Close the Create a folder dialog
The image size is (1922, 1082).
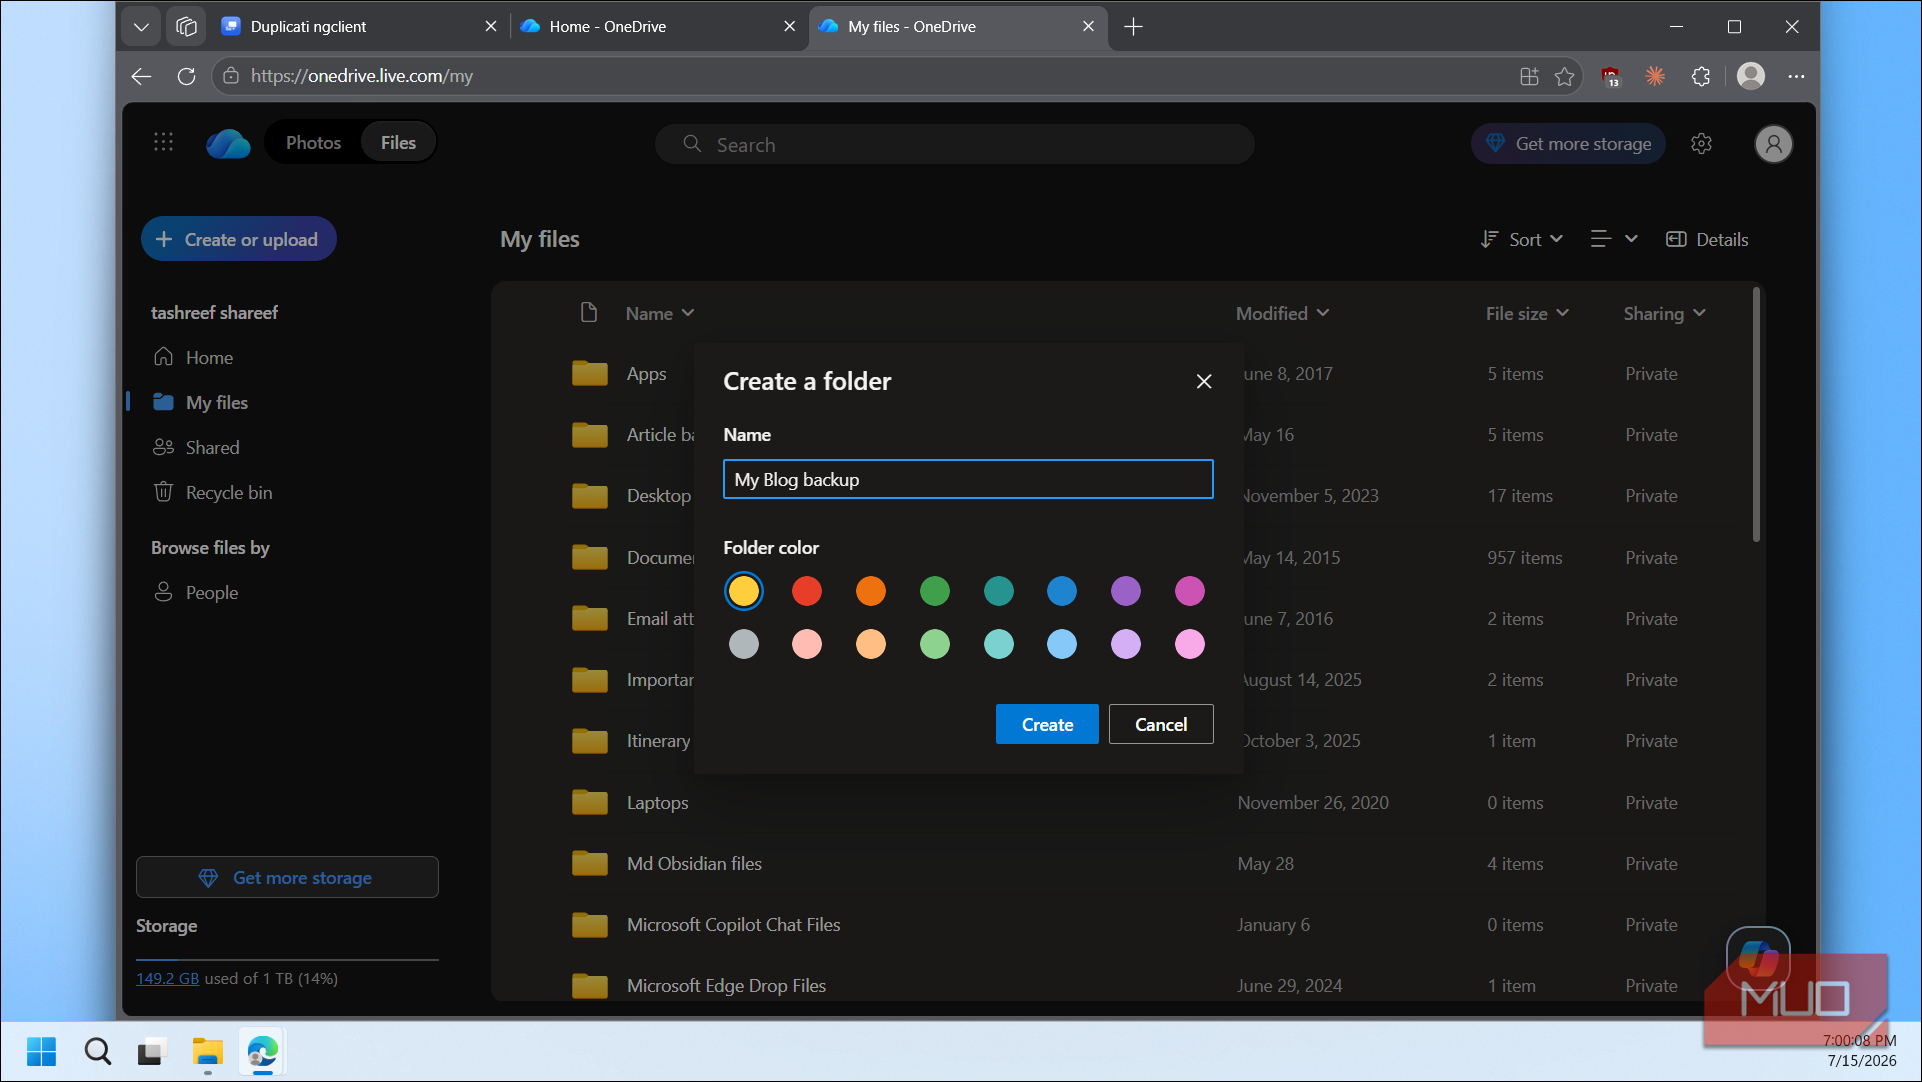(x=1204, y=381)
